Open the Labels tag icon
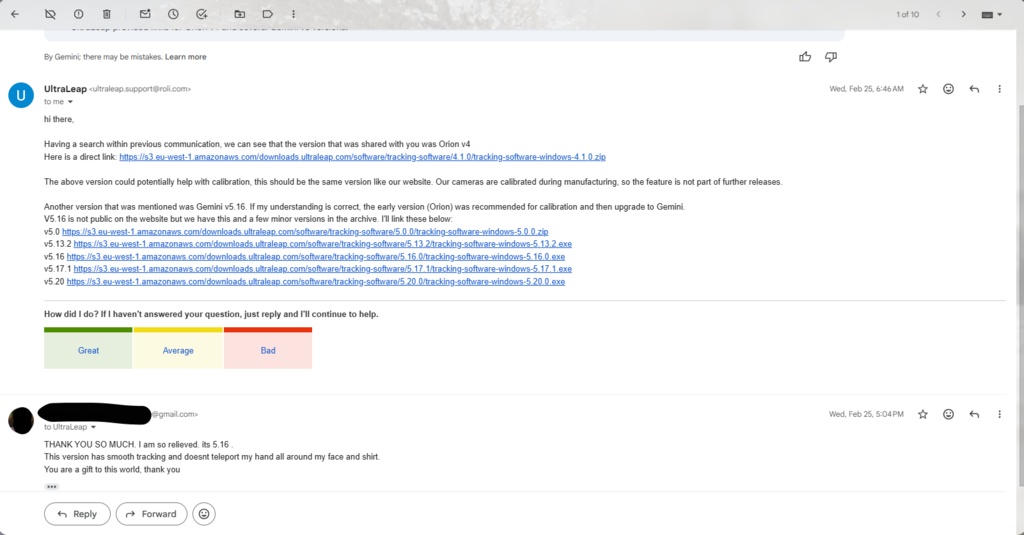The height and width of the screenshot is (535, 1024). coord(268,14)
